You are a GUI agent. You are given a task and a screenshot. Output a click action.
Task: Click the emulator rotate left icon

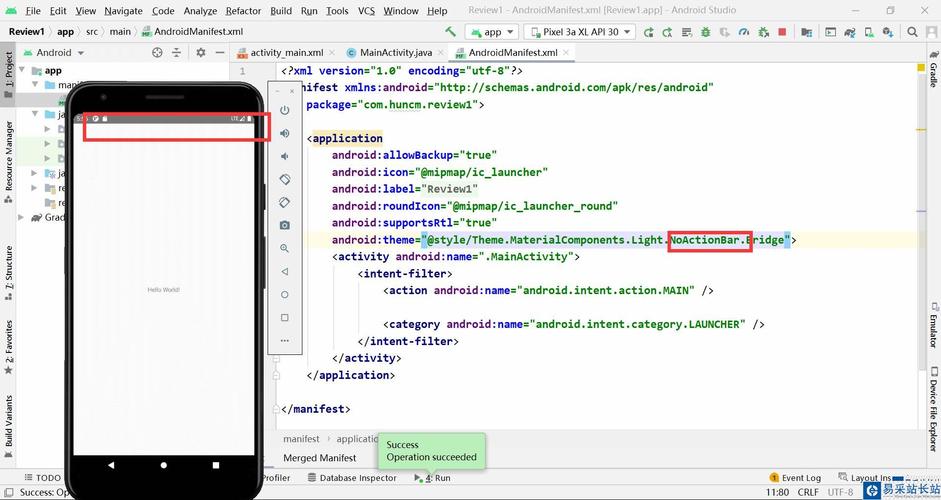click(285, 179)
